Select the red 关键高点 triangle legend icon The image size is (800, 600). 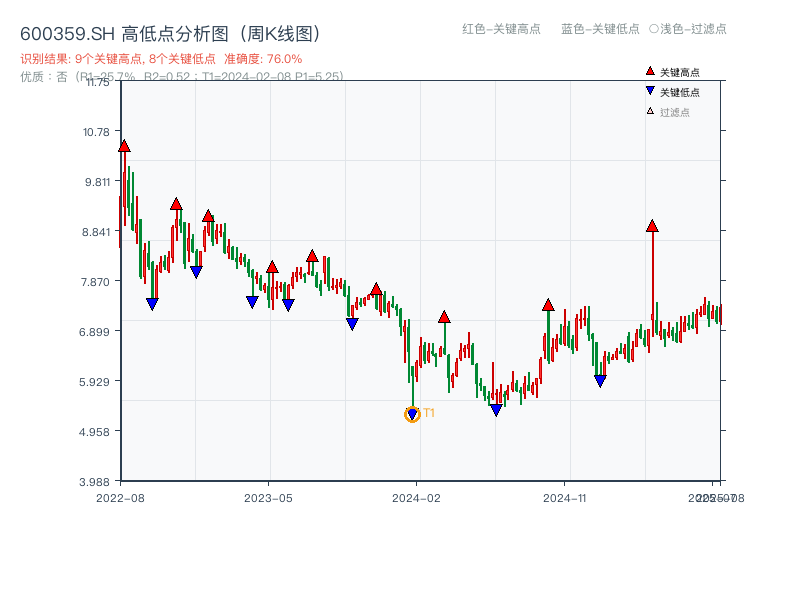[648, 71]
